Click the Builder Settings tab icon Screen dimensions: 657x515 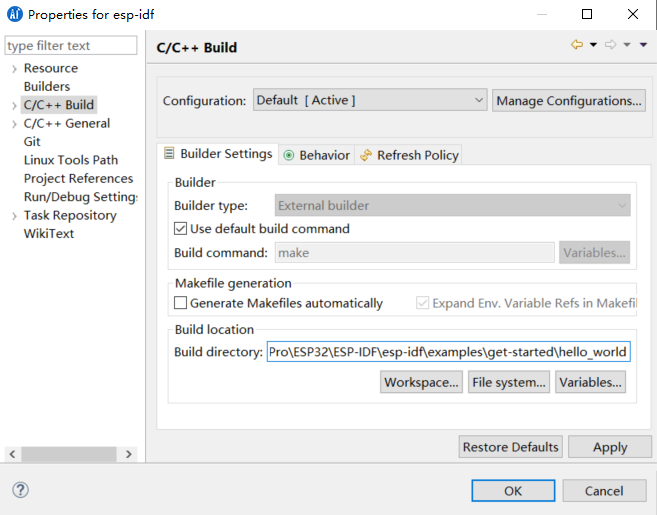point(169,154)
